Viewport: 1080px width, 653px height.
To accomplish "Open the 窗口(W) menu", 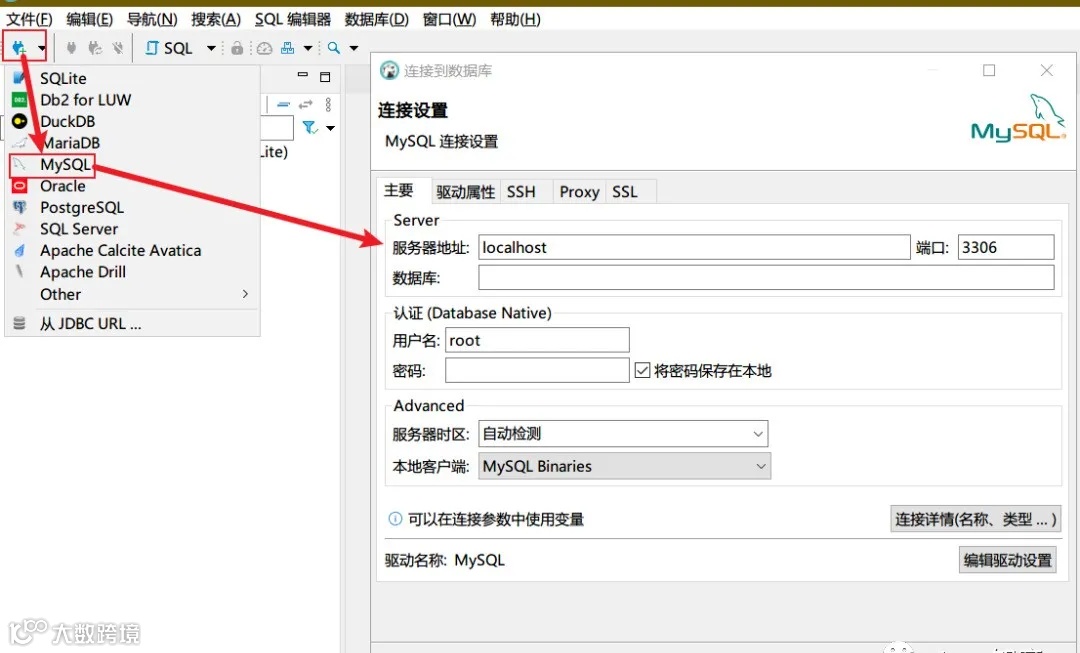I will pyautogui.click(x=449, y=19).
